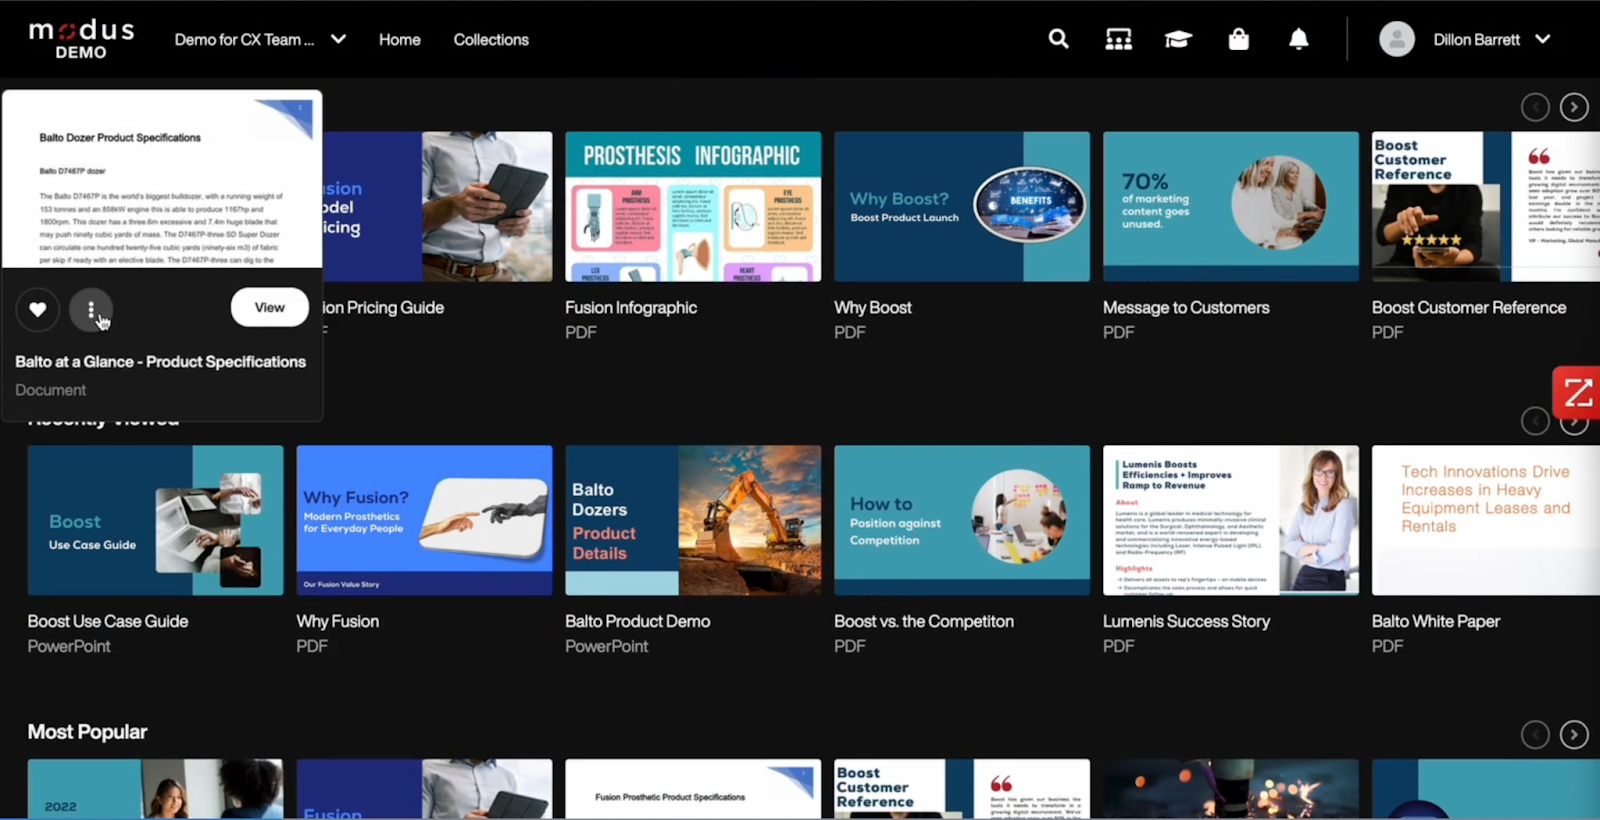Click previous arrow of the top carousel
Image resolution: width=1600 pixels, height=820 pixels.
point(1535,107)
